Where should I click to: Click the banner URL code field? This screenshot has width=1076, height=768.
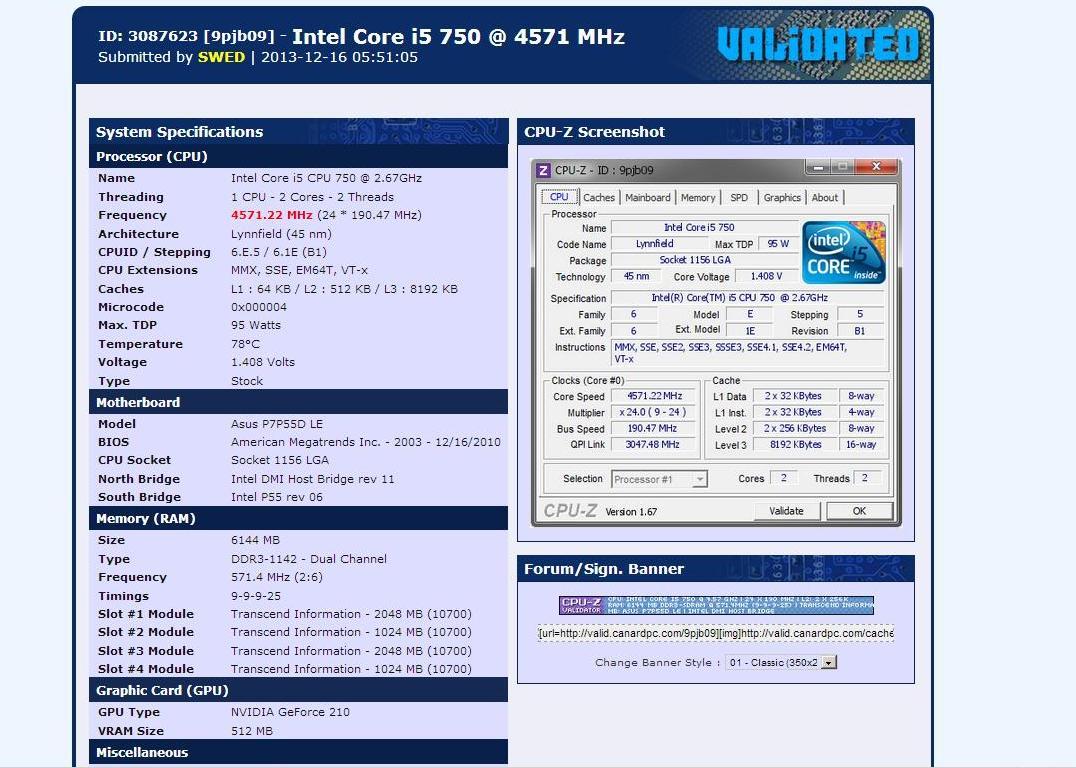(716, 633)
